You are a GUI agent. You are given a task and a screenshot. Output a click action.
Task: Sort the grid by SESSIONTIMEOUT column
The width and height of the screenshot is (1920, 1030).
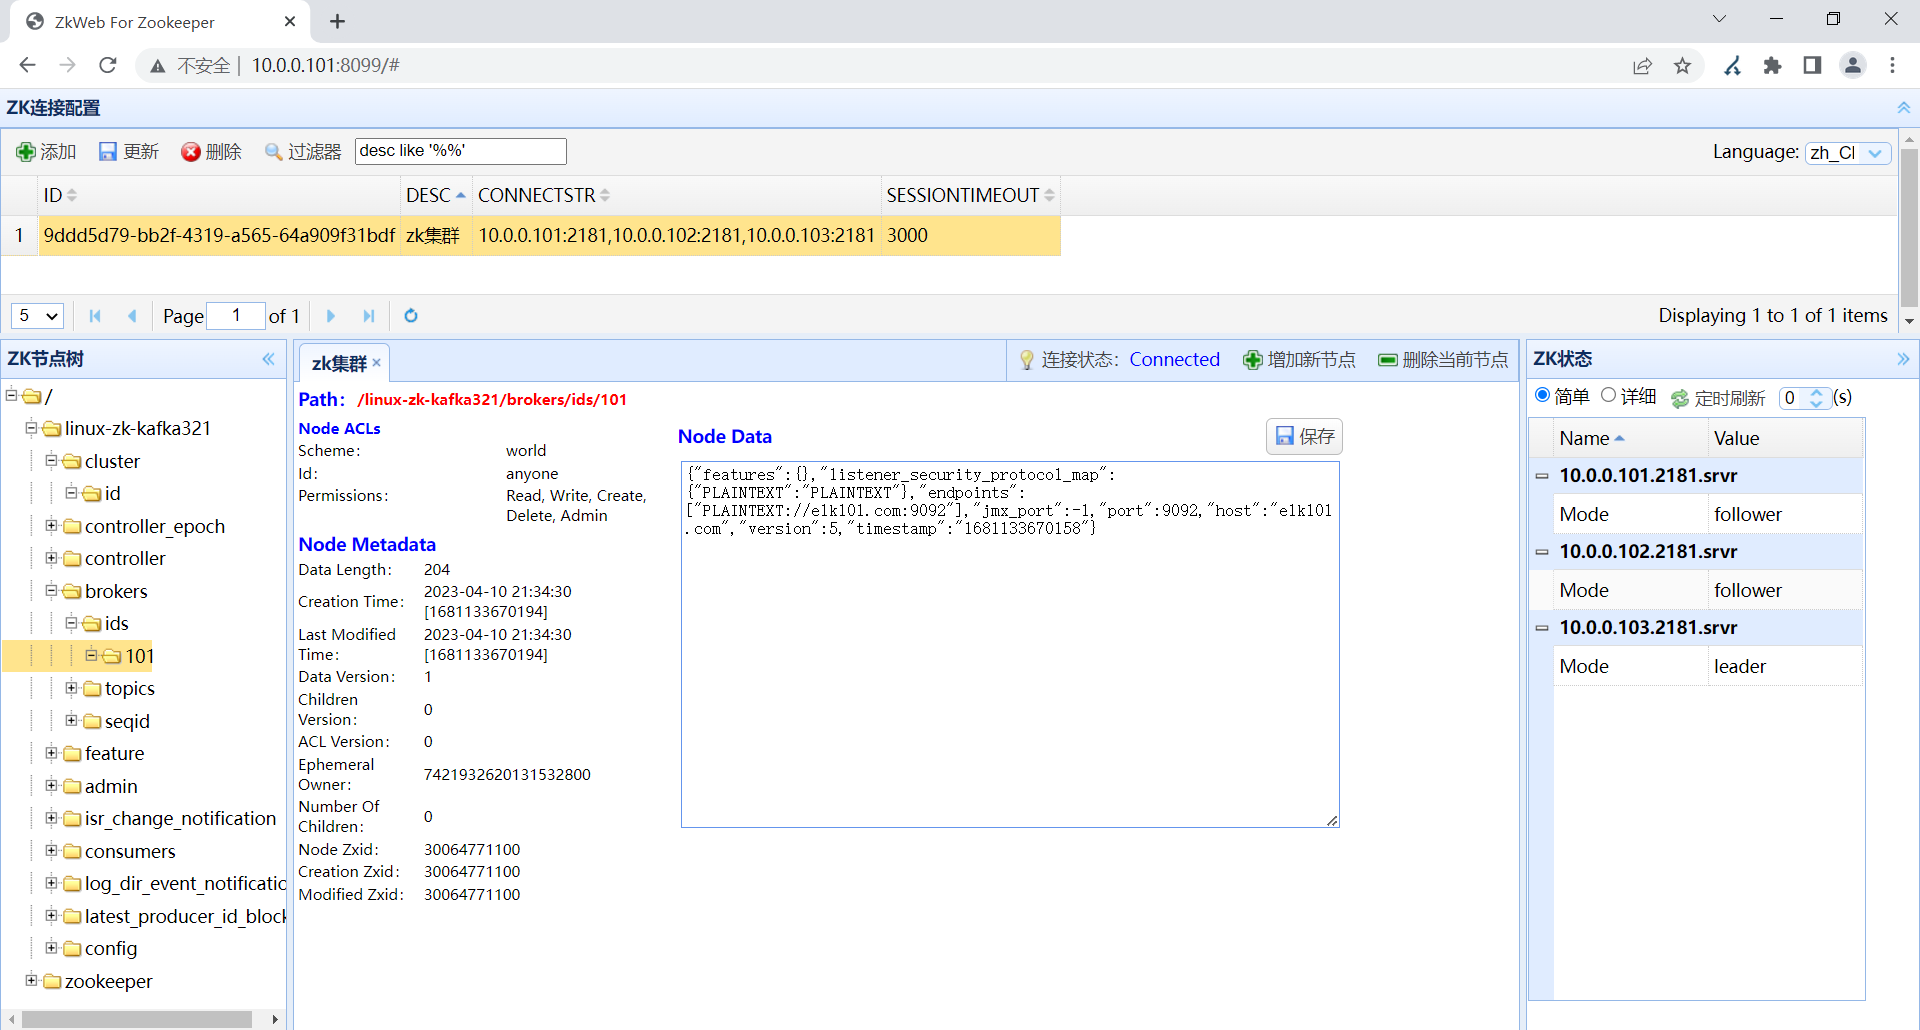pyautogui.click(x=971, y=196)
